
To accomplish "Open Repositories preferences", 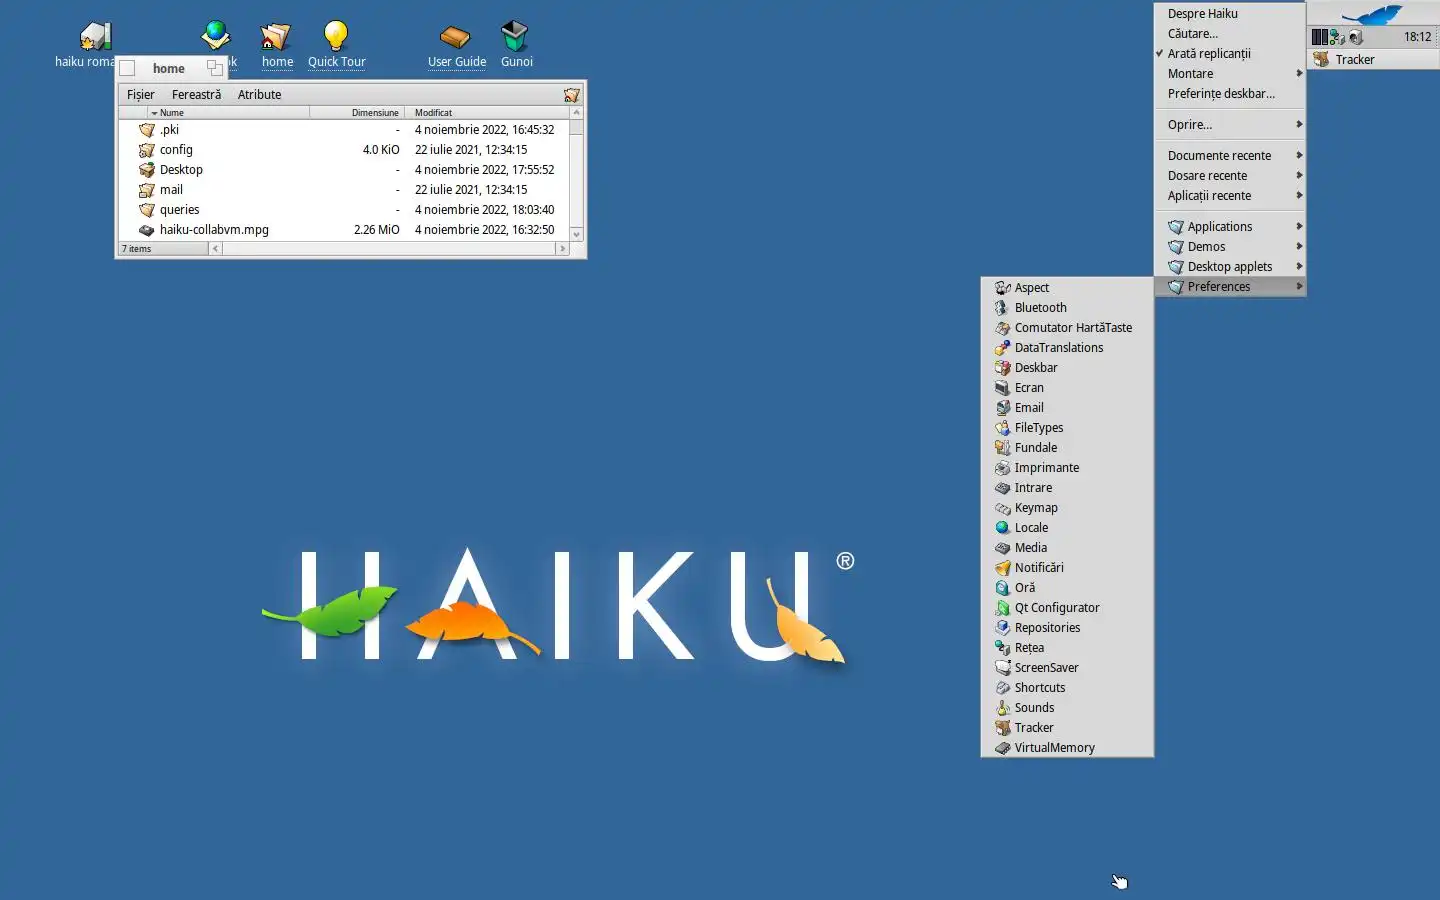I will pos(1067,628).
